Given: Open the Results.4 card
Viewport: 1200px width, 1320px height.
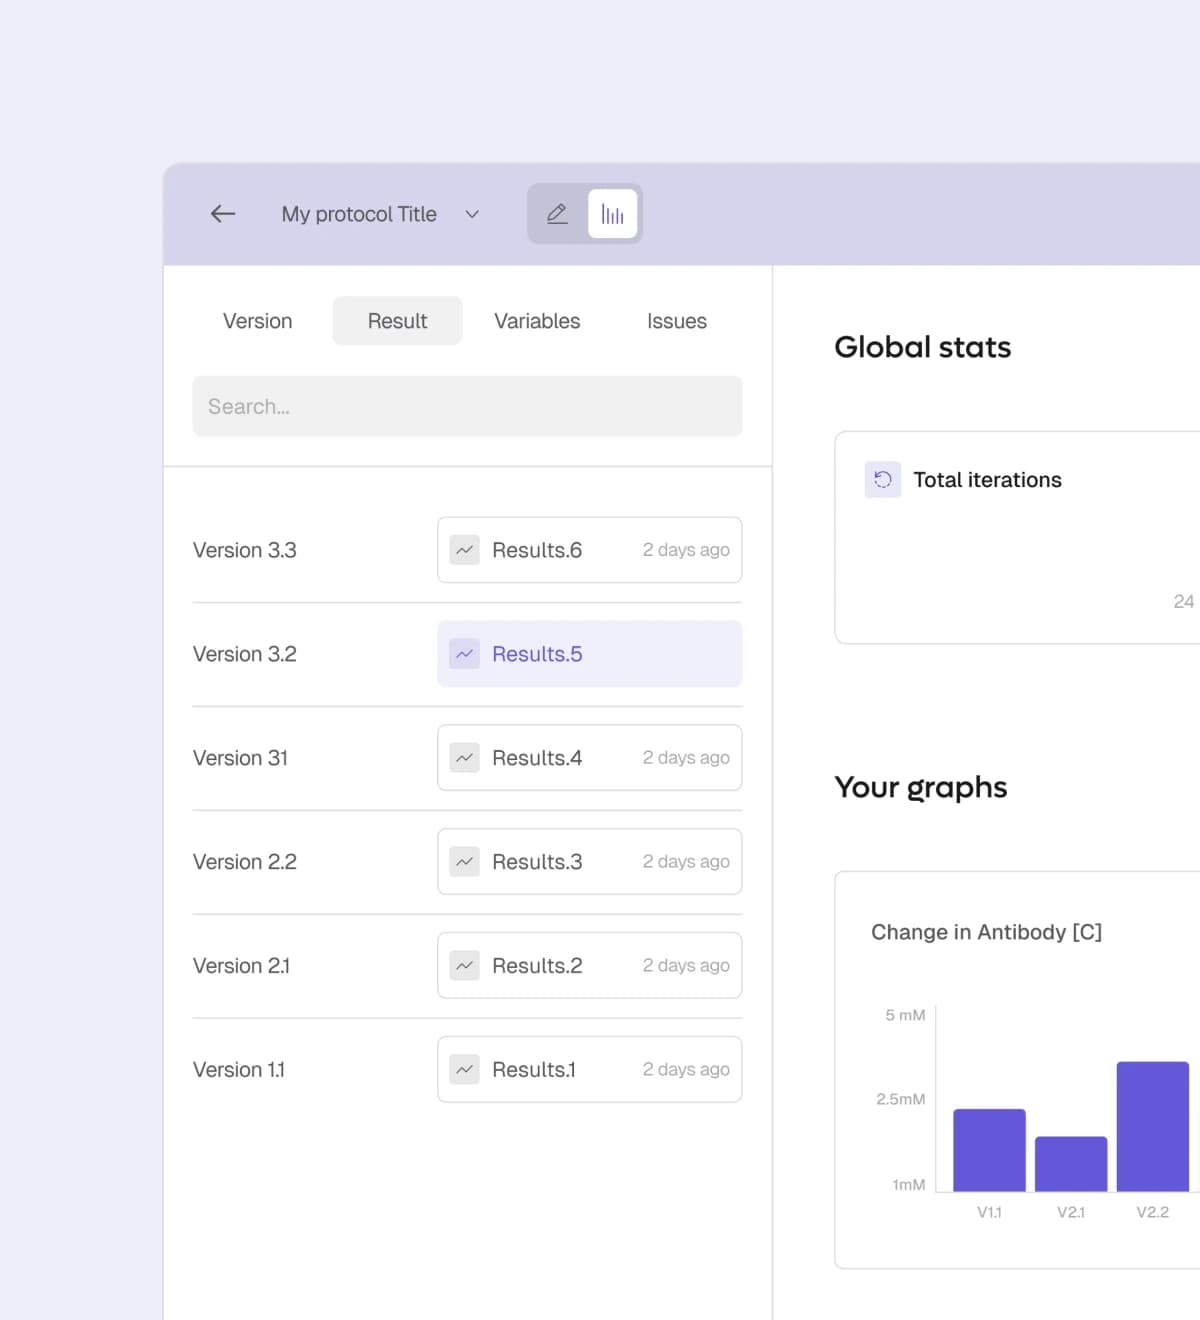Looking at the screenshot, I should point(590,758).
